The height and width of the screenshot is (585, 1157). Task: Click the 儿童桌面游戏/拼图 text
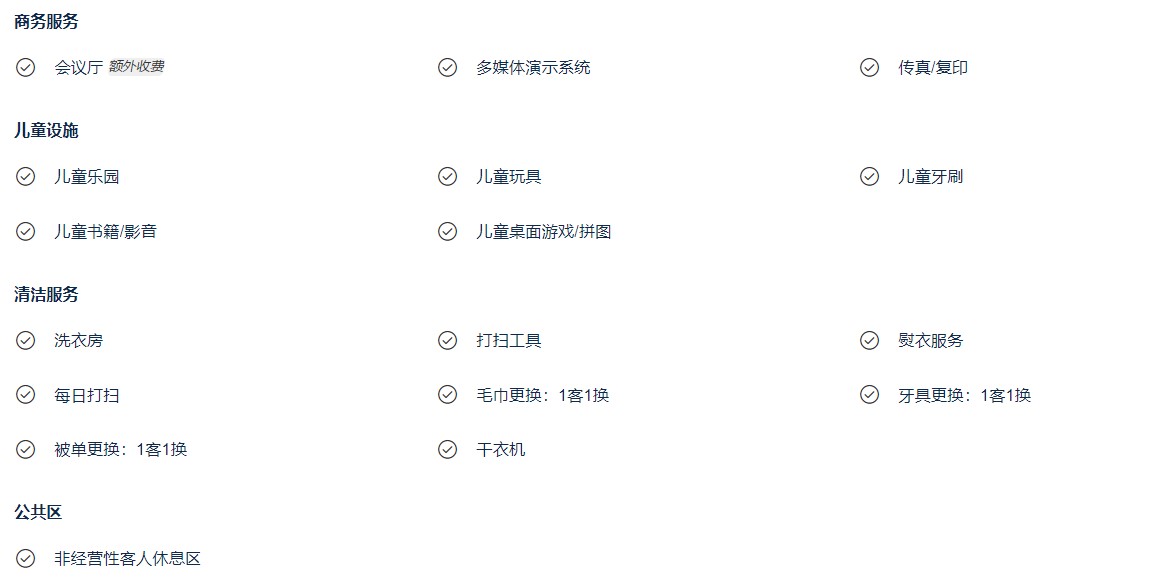click(543, 232)
